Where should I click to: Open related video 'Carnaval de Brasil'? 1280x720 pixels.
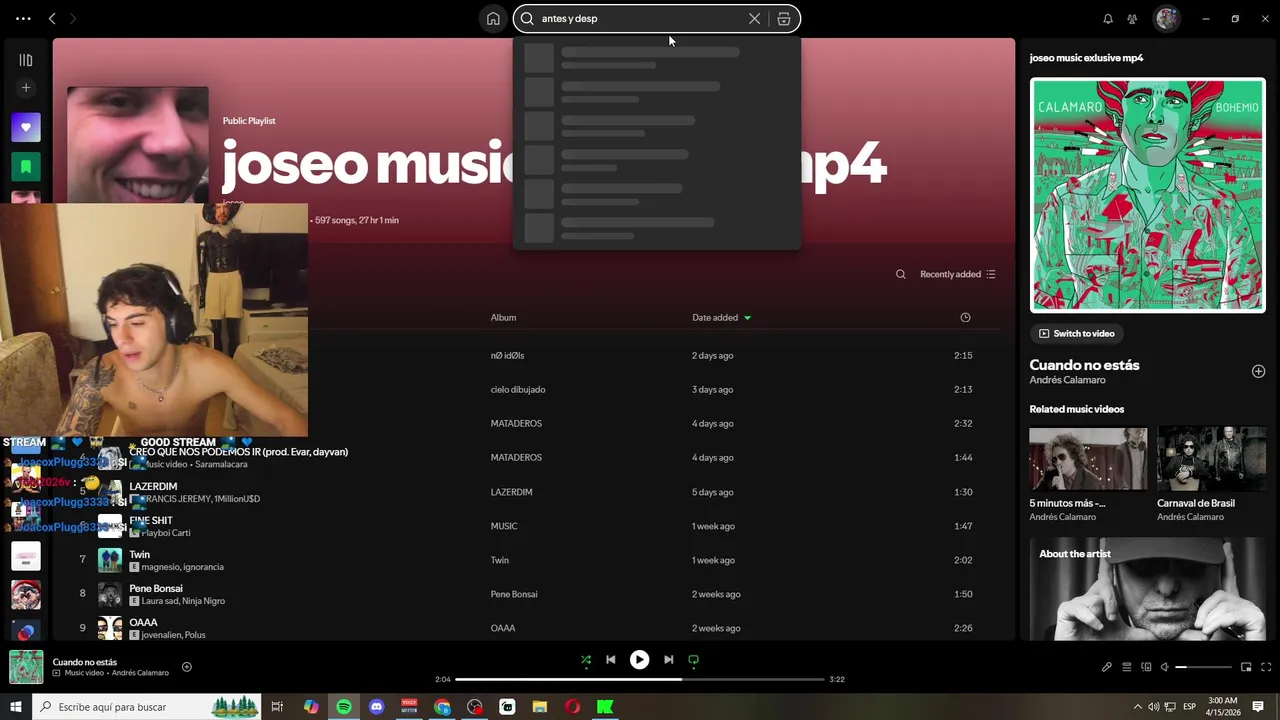tap(1211, 475)
